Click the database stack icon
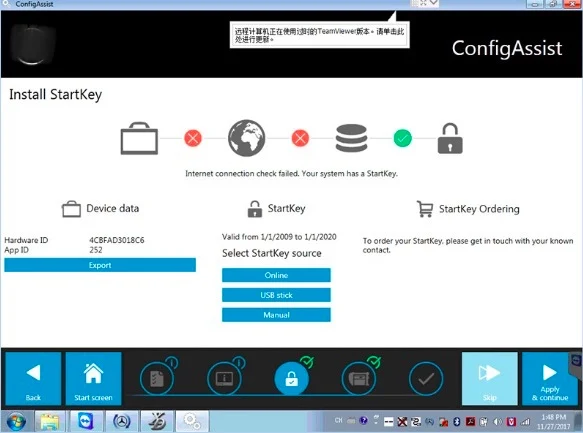Screen dimensions: 583x433 click(351, 138)
